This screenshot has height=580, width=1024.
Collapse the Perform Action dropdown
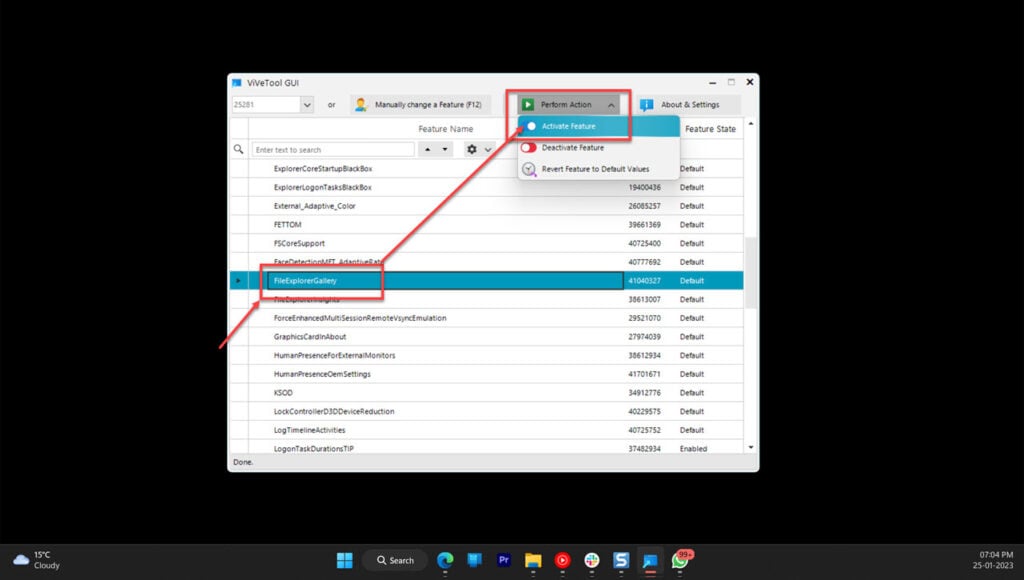click(611, 105)
